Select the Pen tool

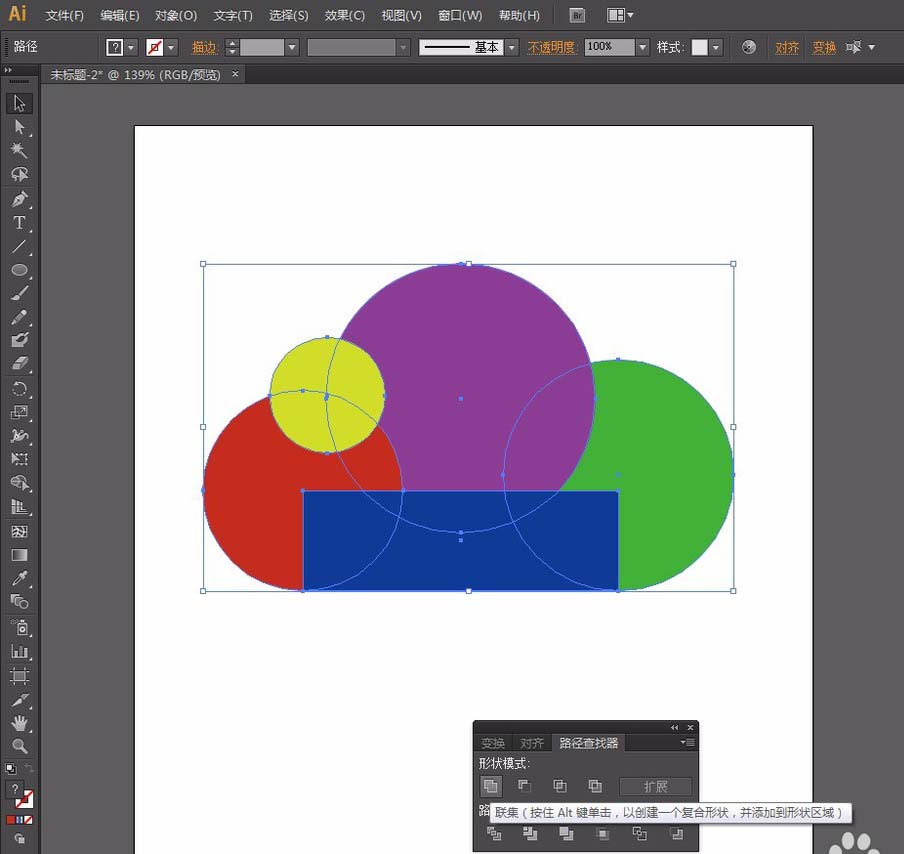tap(20, 199)
